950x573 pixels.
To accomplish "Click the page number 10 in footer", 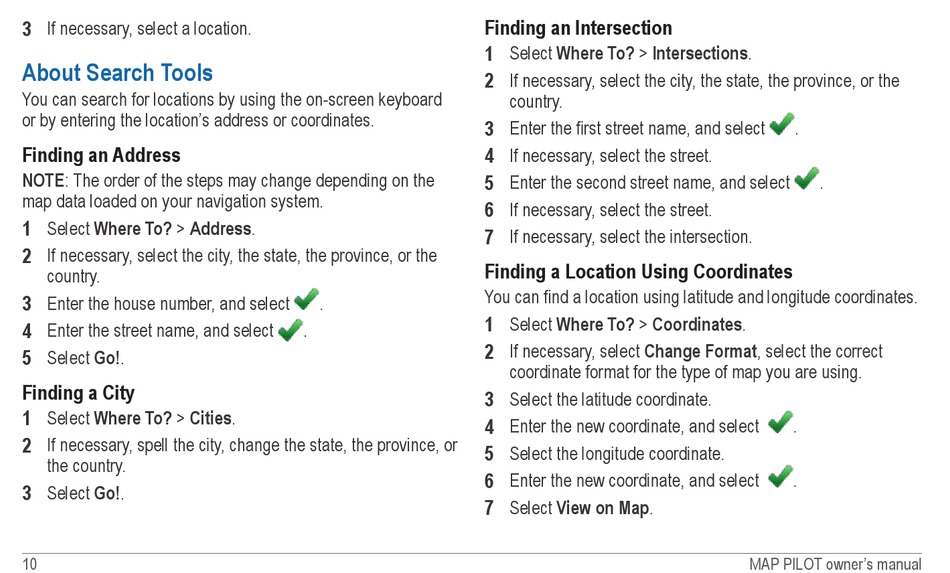I will tap(30, 565).
